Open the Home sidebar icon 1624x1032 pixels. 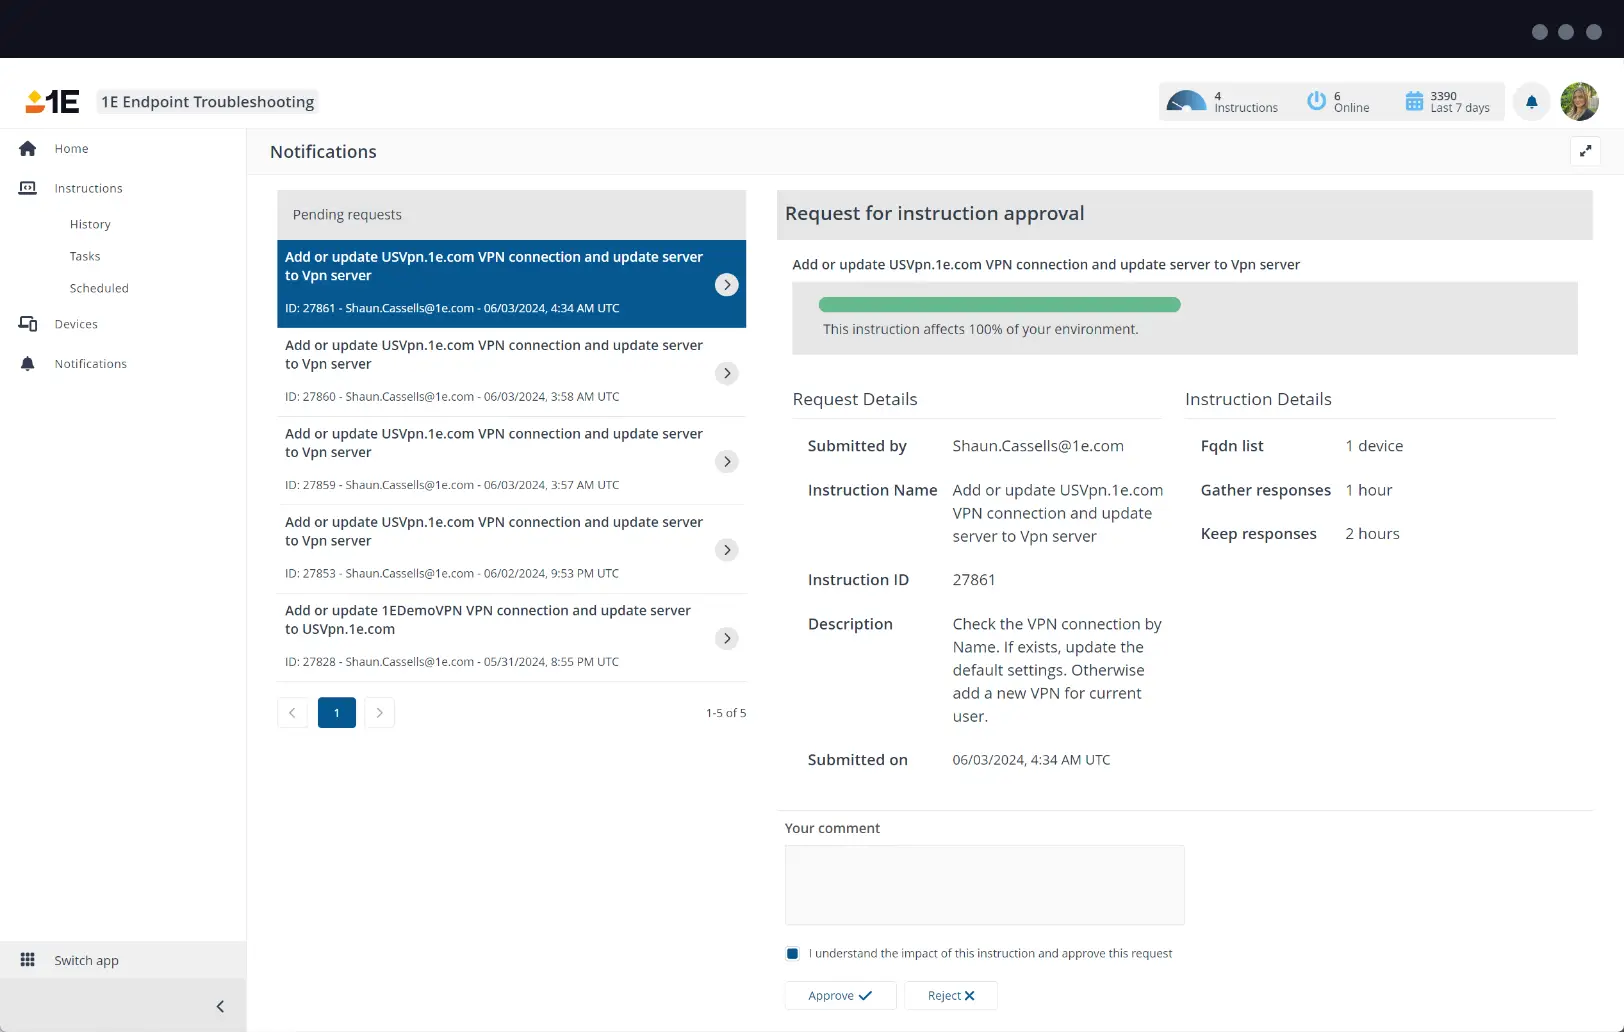pyautogui.click(x=28, y=148)
